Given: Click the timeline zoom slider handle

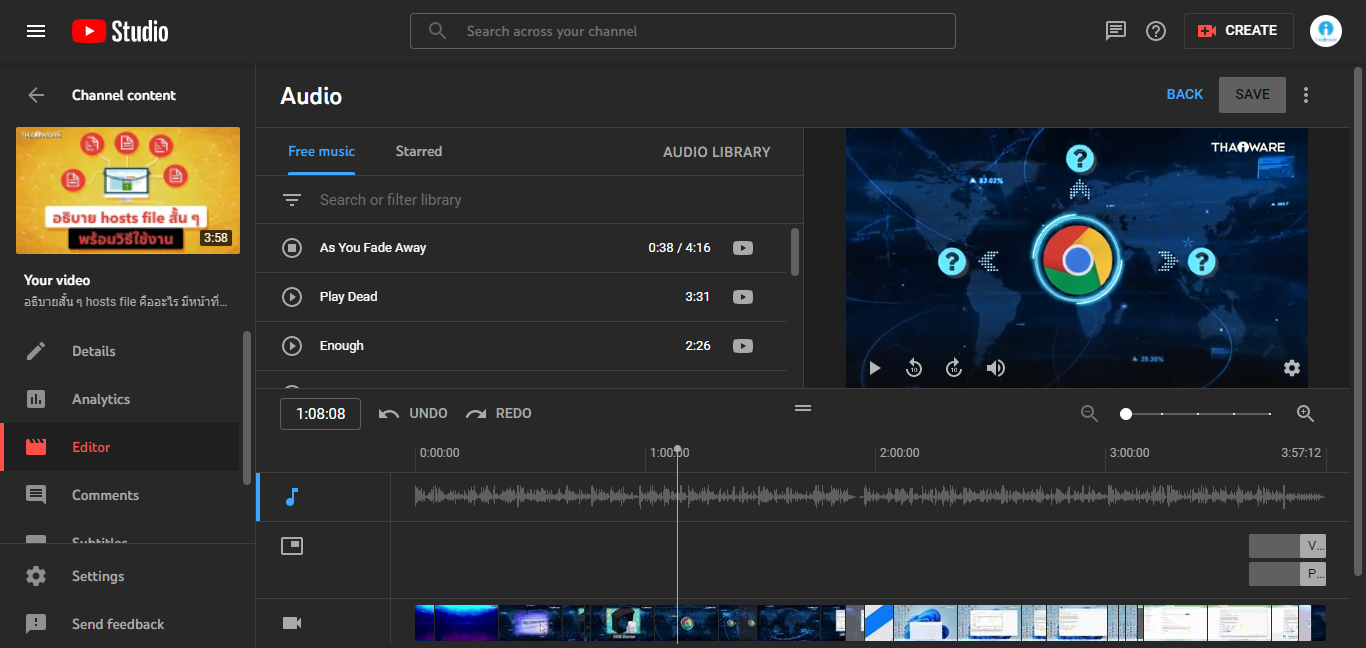Looking at the screenshot, I should pyautogui.click(x=1126, y=414).
